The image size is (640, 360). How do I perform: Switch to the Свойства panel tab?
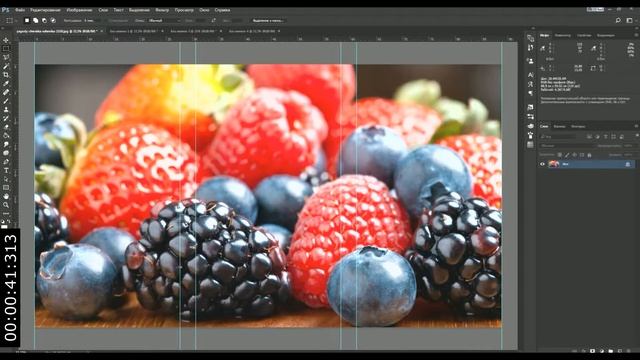pos(584,36)
